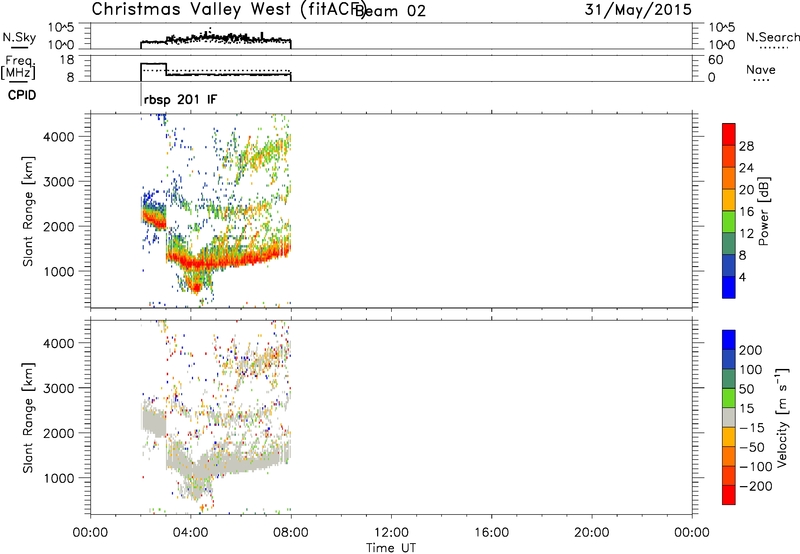The height and width of the screenshot is (554, 800).
Task: Click the frequency step line in the Freq panel
Action: (216, 72)
